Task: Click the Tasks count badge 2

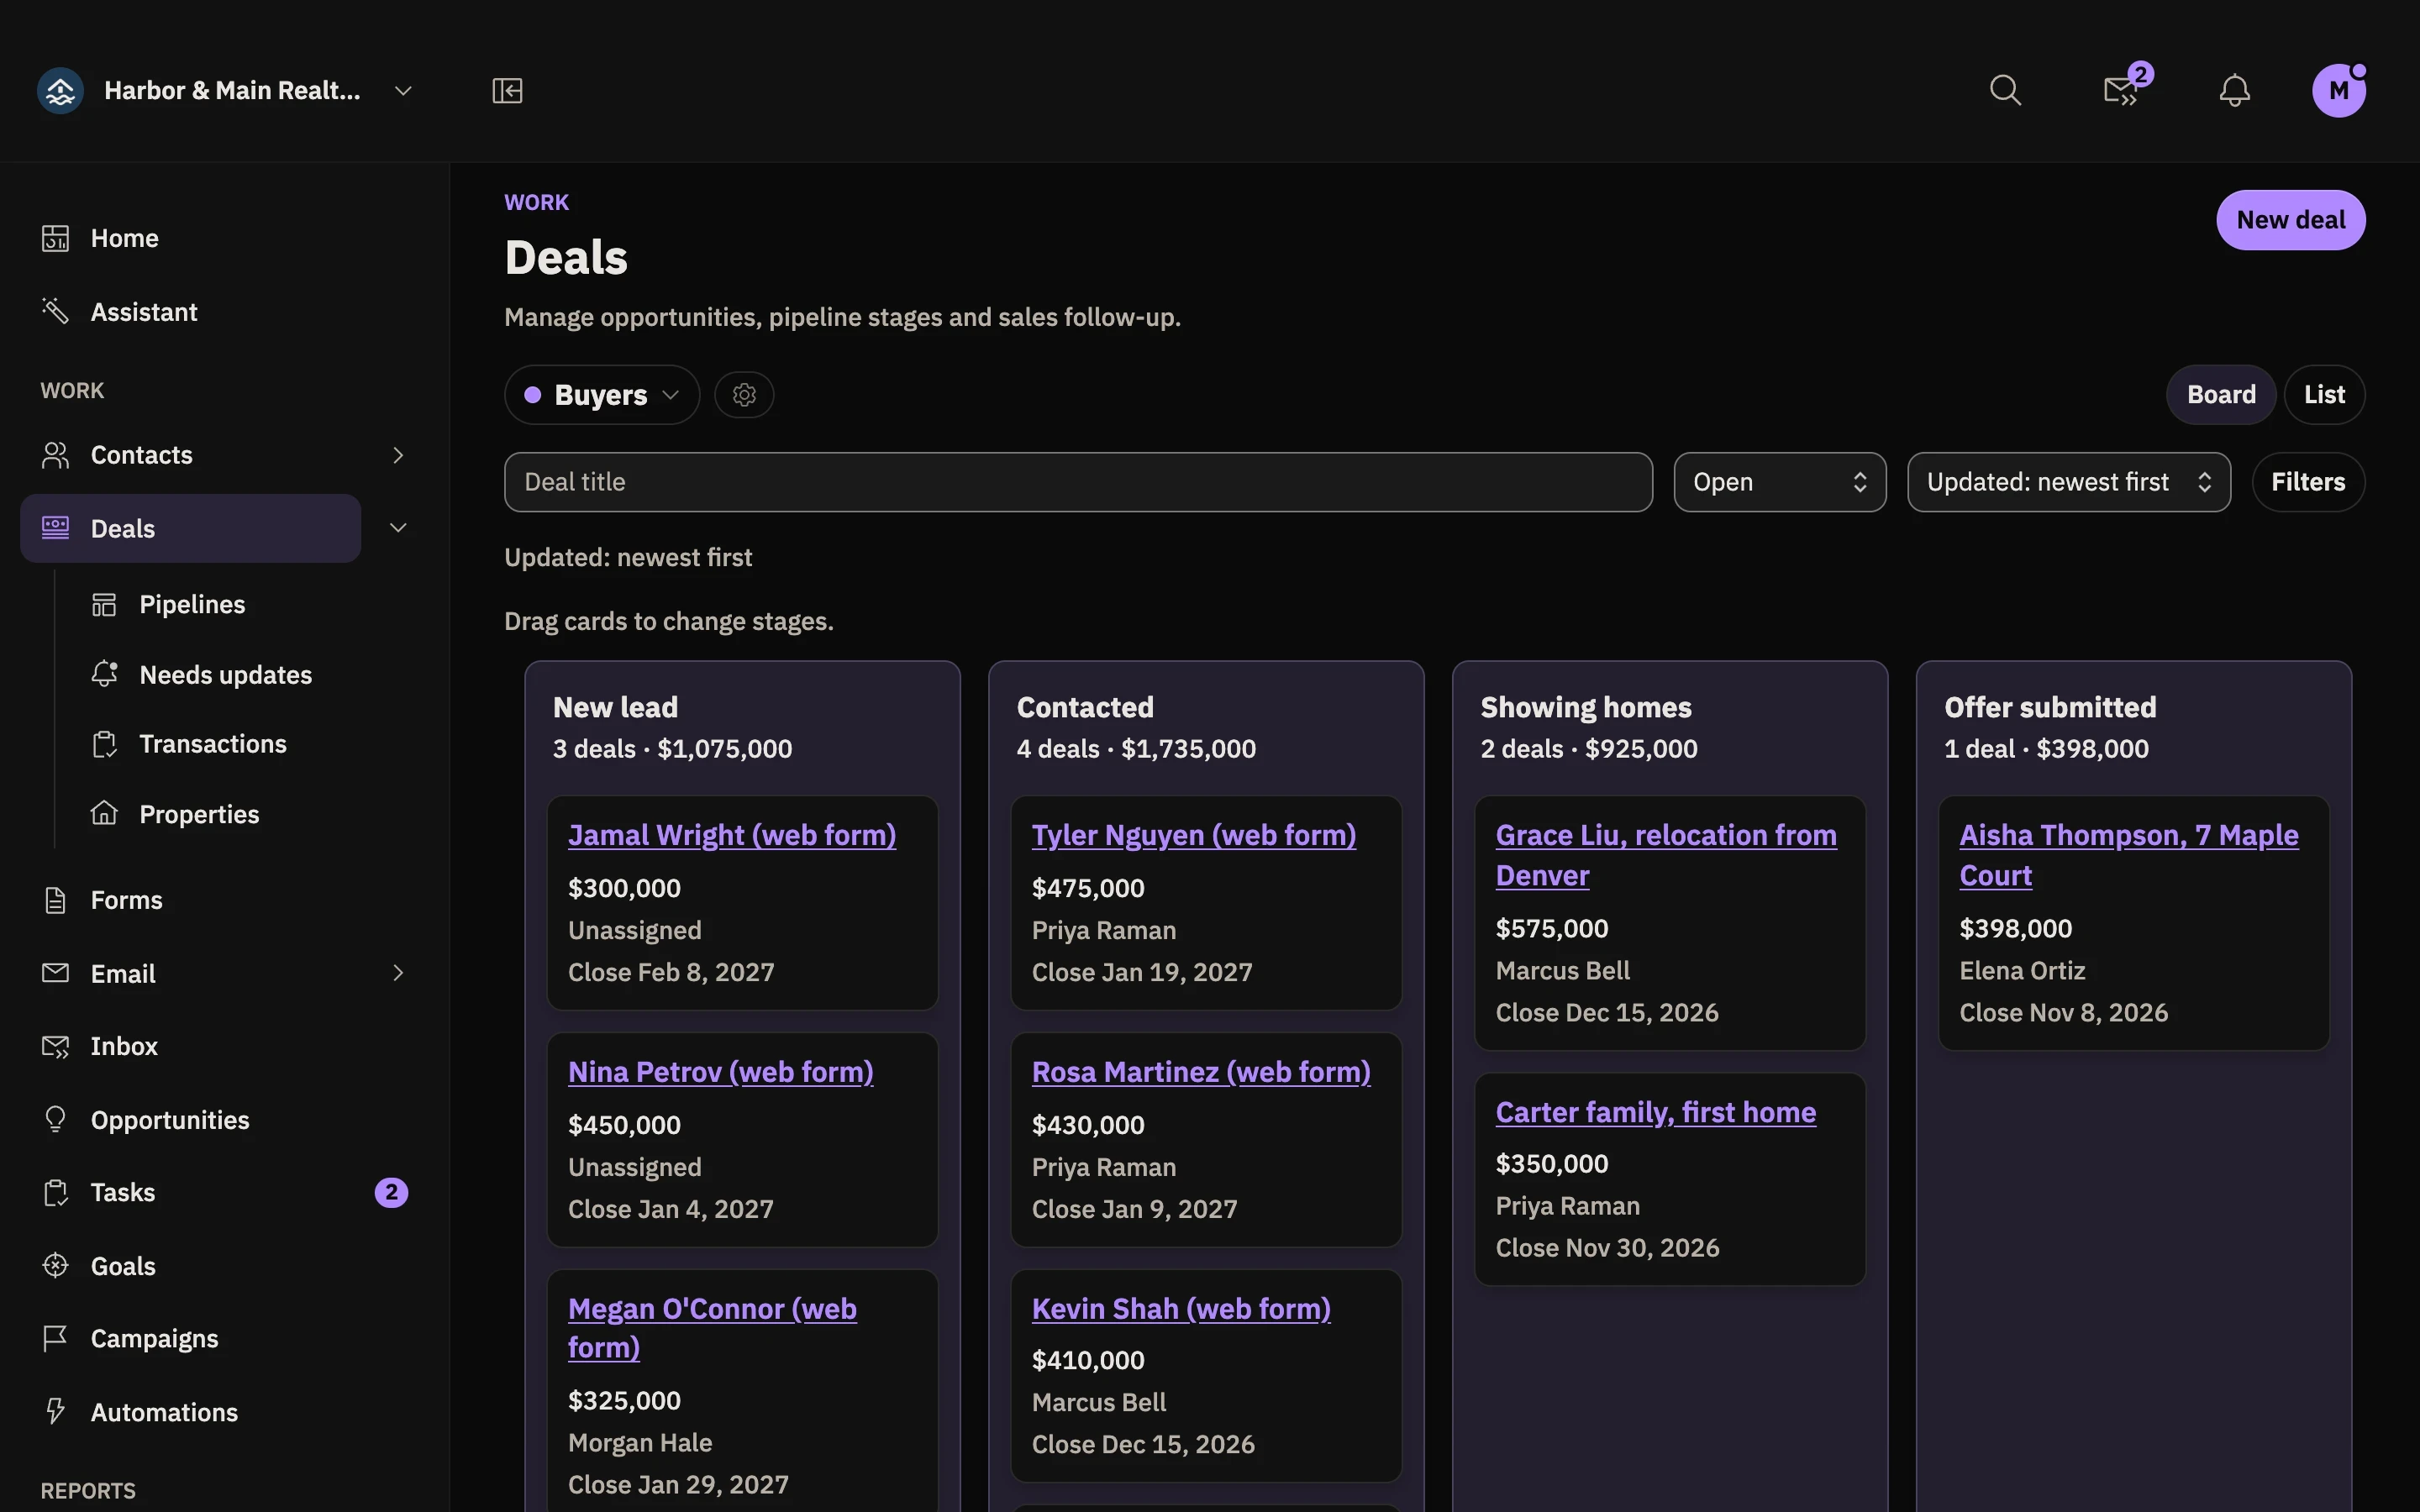Action: [391, 1192]
